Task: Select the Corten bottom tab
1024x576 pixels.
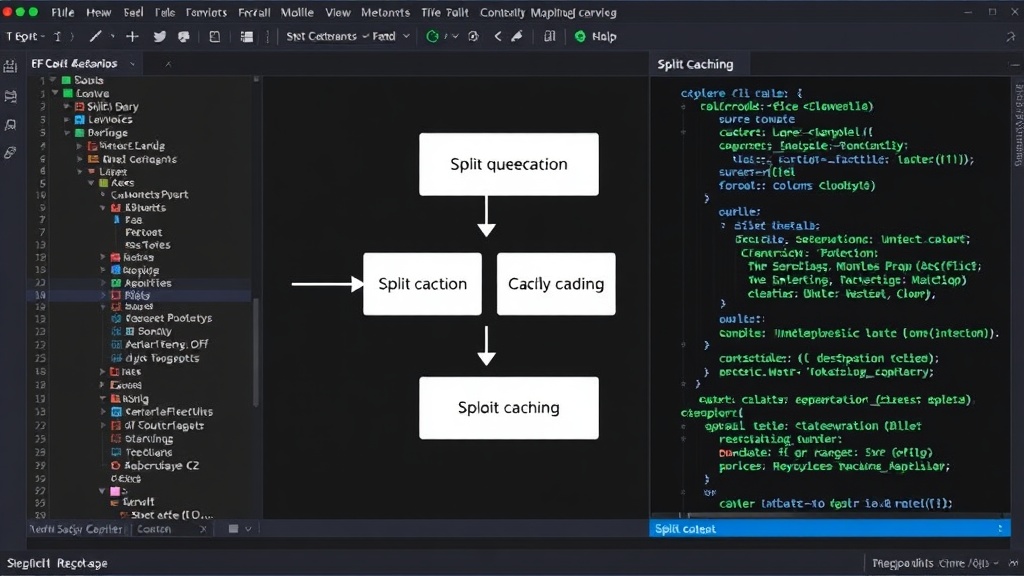Action: click(154, 529)
